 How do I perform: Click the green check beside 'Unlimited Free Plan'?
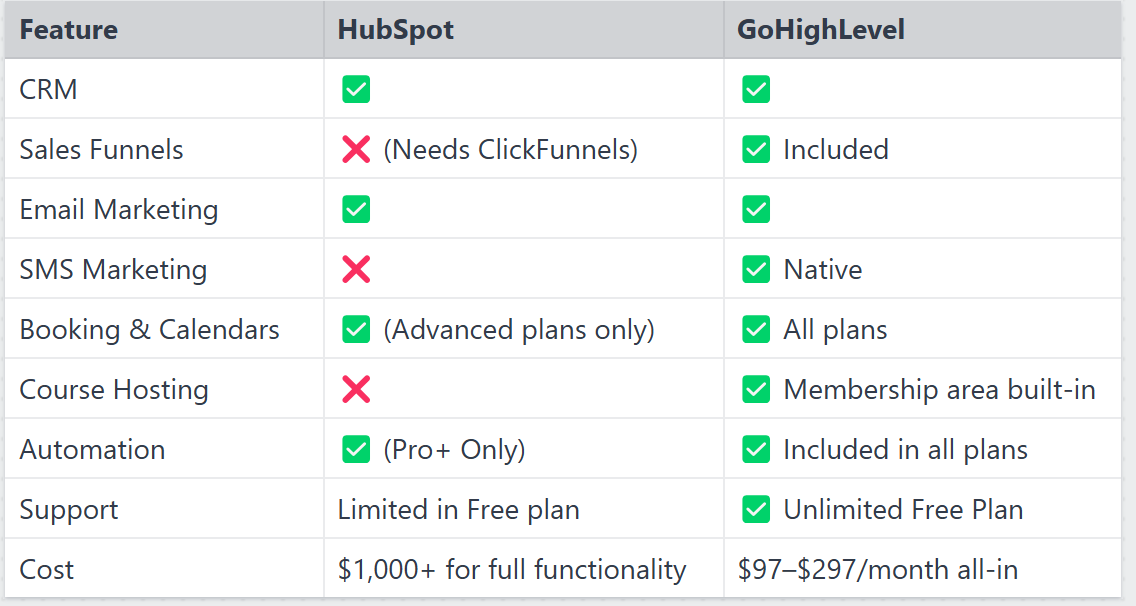click(x=756, y=510)
